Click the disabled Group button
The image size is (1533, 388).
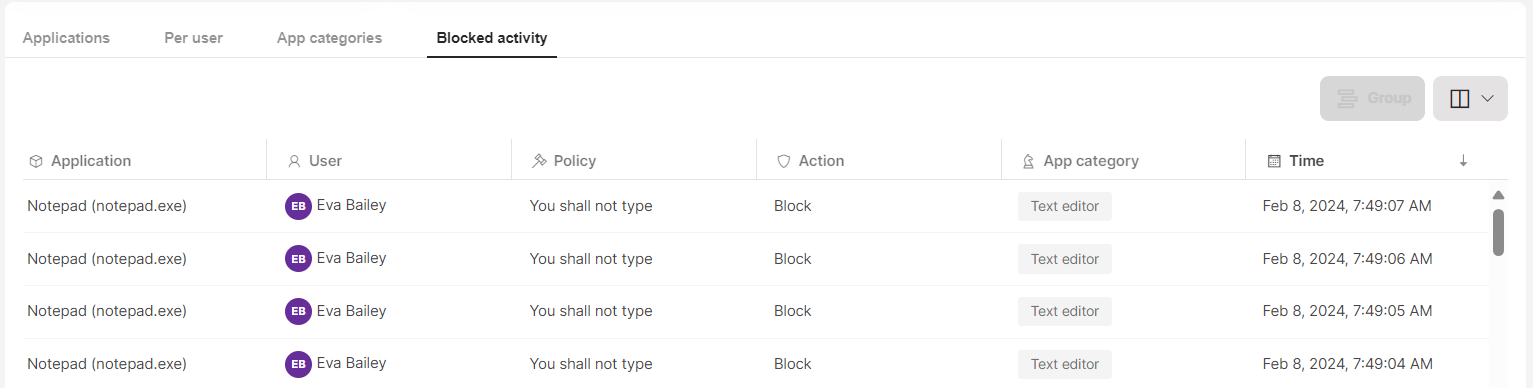[x=1372, y=99]
